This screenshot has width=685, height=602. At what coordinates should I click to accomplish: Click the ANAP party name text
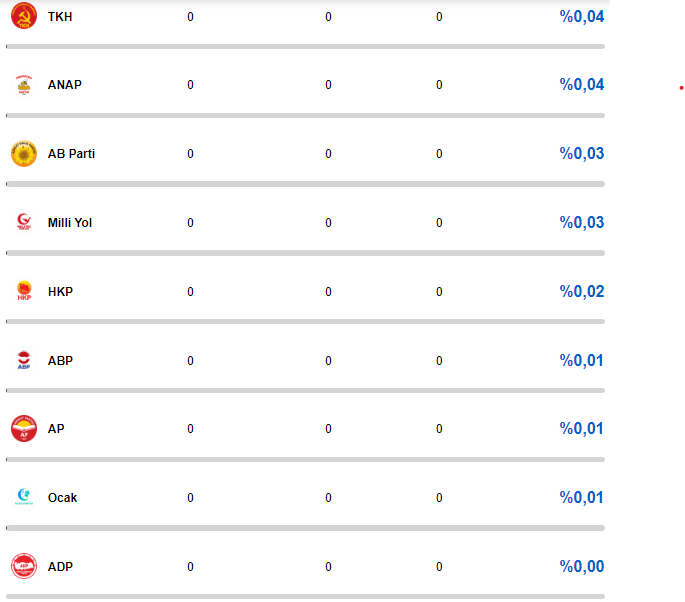tap(65, 85)
